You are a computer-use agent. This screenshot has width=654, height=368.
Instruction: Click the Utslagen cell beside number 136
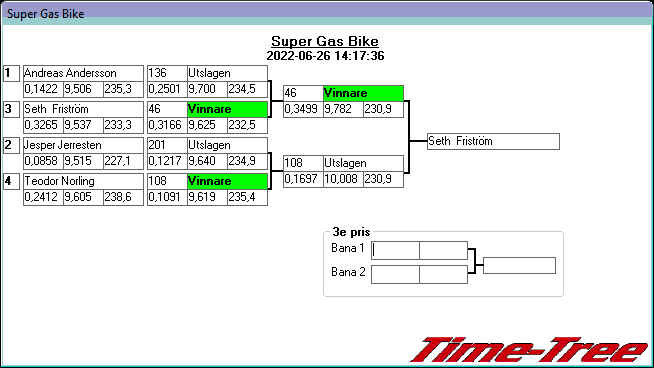point(227,73)
